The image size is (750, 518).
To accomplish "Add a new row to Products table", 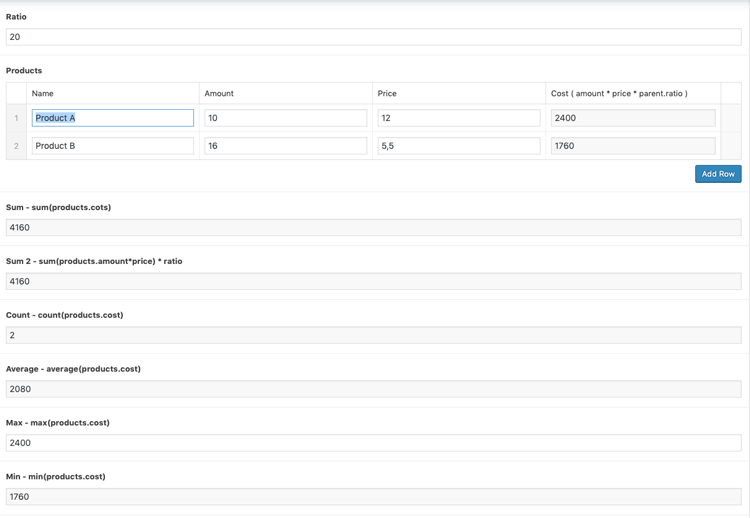I will coord(718,174).
